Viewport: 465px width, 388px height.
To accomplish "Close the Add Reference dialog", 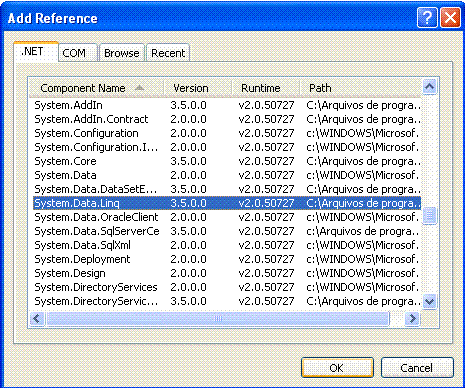I will coord(450,17).
